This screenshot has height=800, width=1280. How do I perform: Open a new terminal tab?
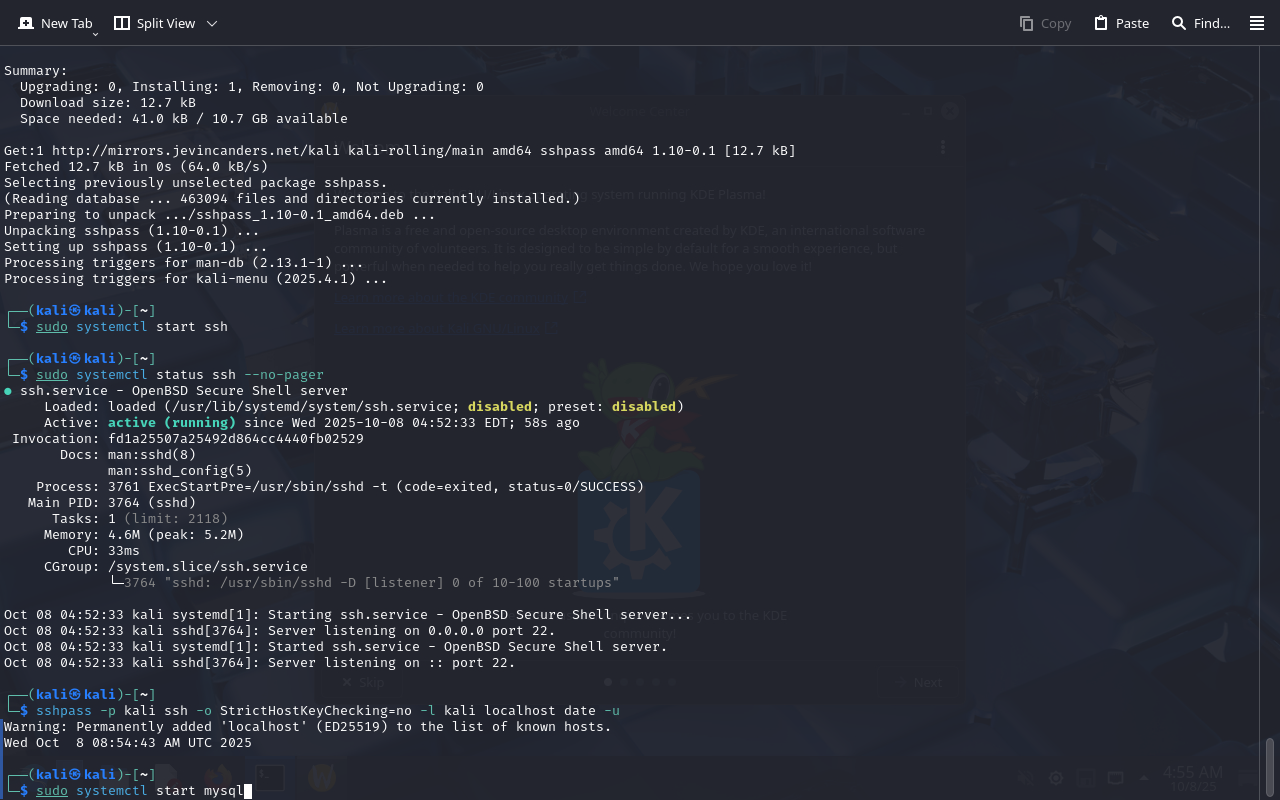(x=55, y=23)
